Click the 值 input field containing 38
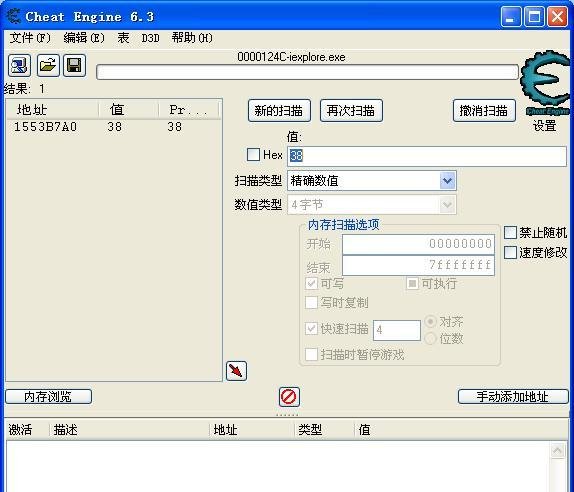The height and width of the screenshot is (492, 574). 427,156
